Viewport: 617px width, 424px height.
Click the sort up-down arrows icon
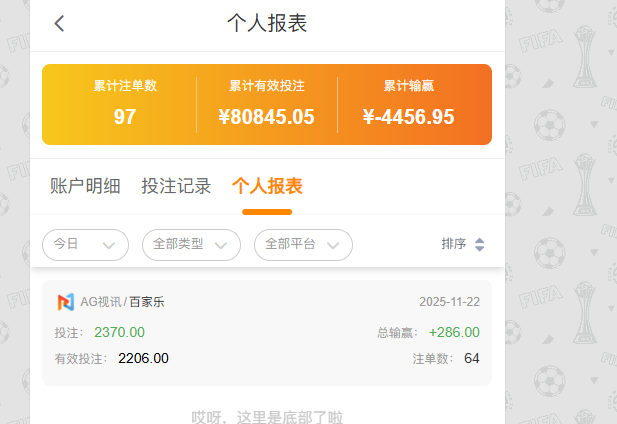point(479,244)
